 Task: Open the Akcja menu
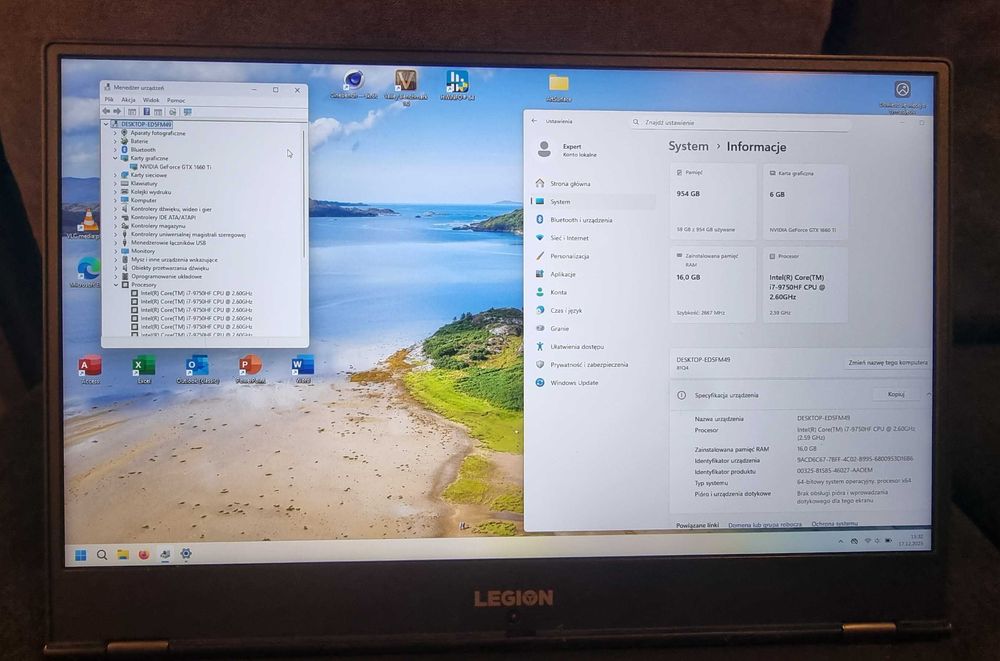coord(128,100)
